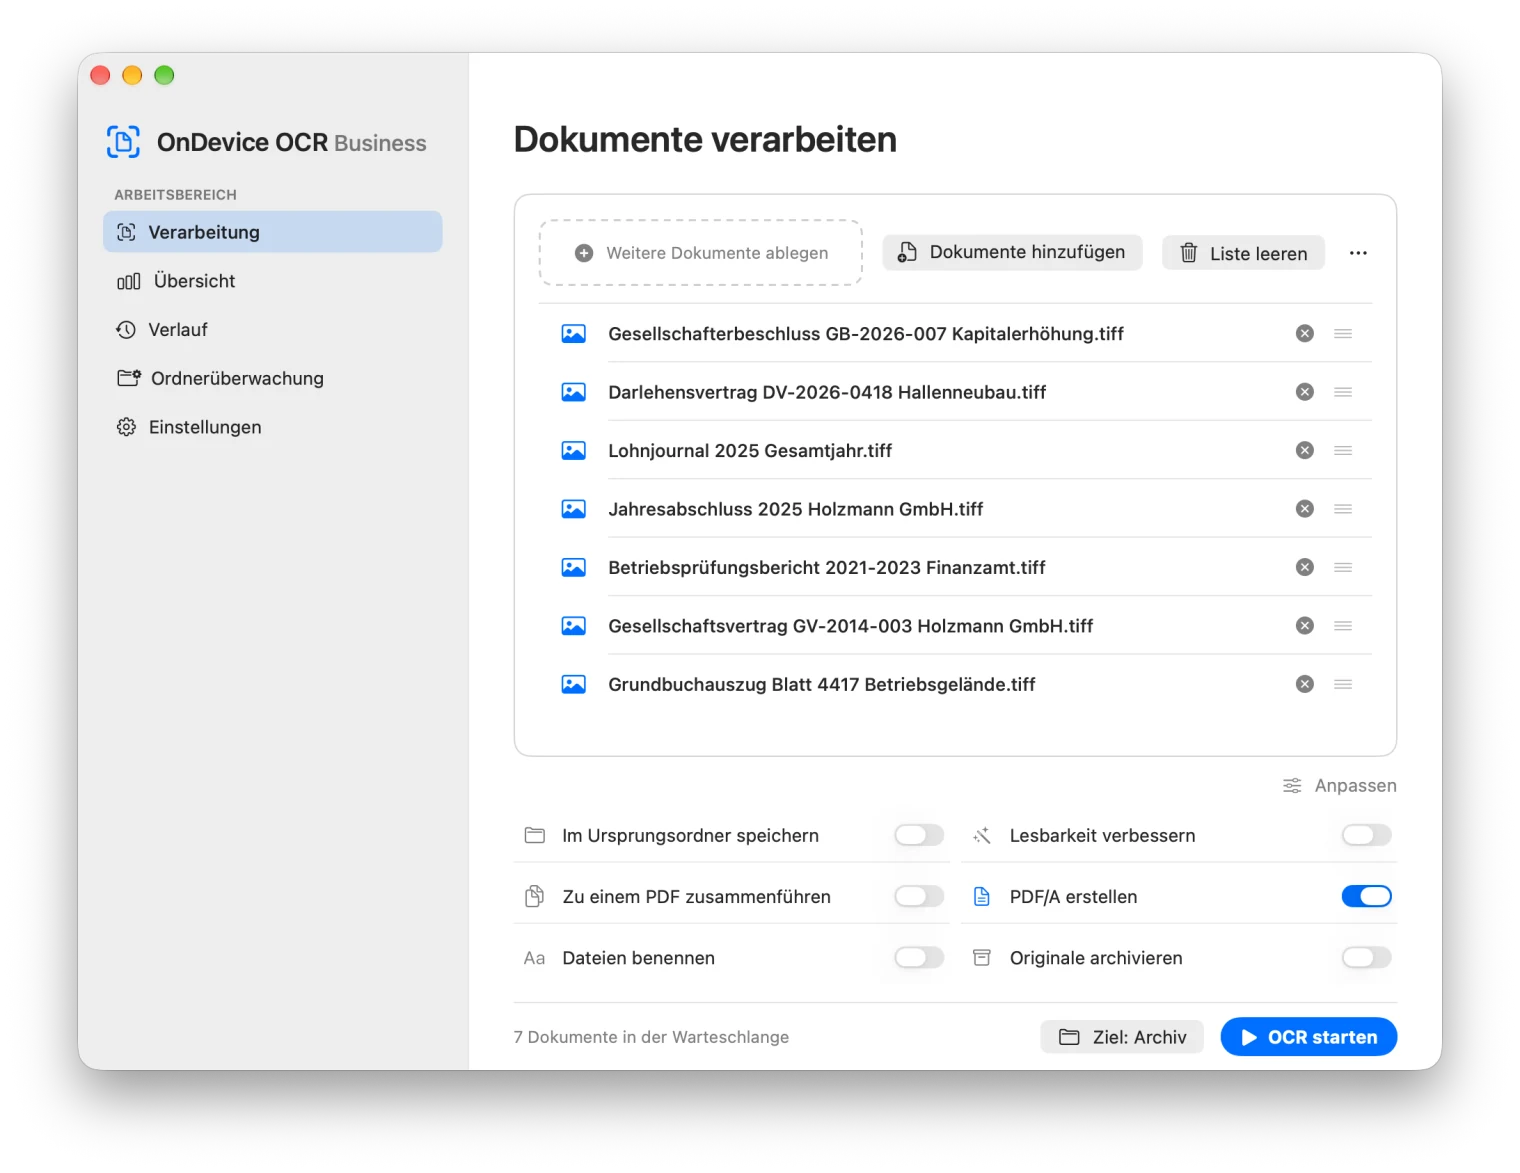Screen dimensions: 1520x1173
Task: Open Verarbeitung in sidebar
Action: (273, 232)
